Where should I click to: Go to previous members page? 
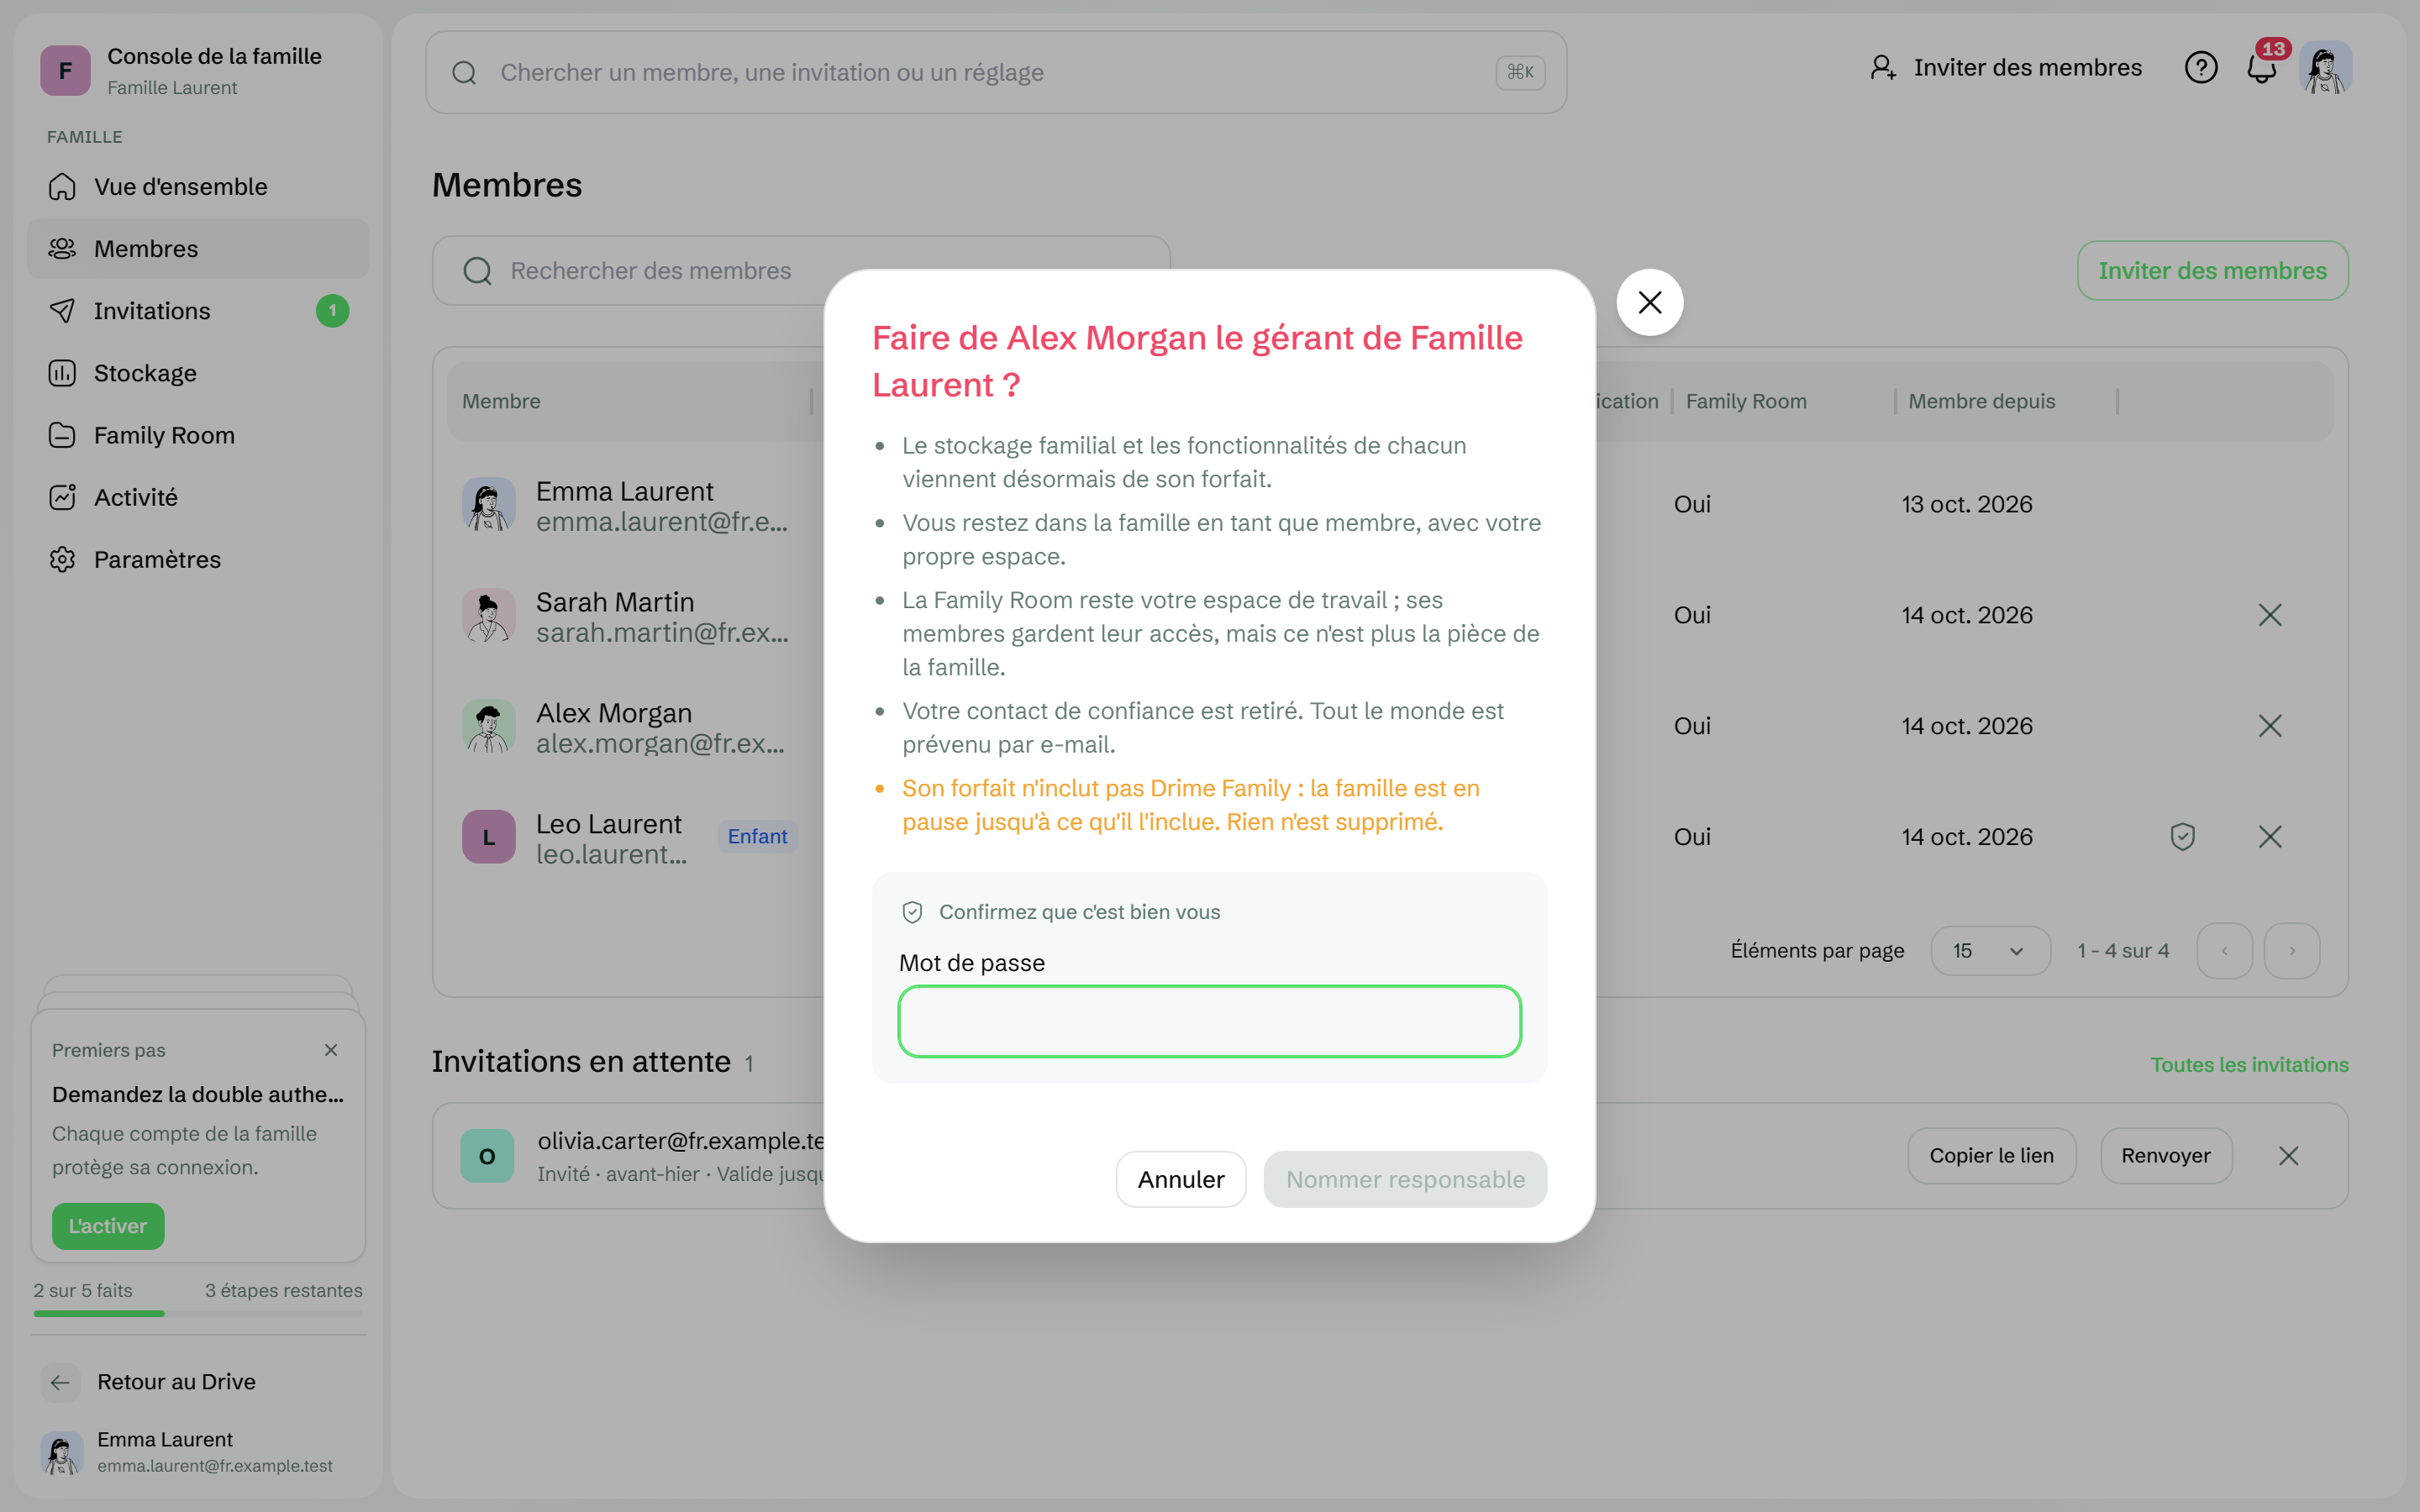2224,951
